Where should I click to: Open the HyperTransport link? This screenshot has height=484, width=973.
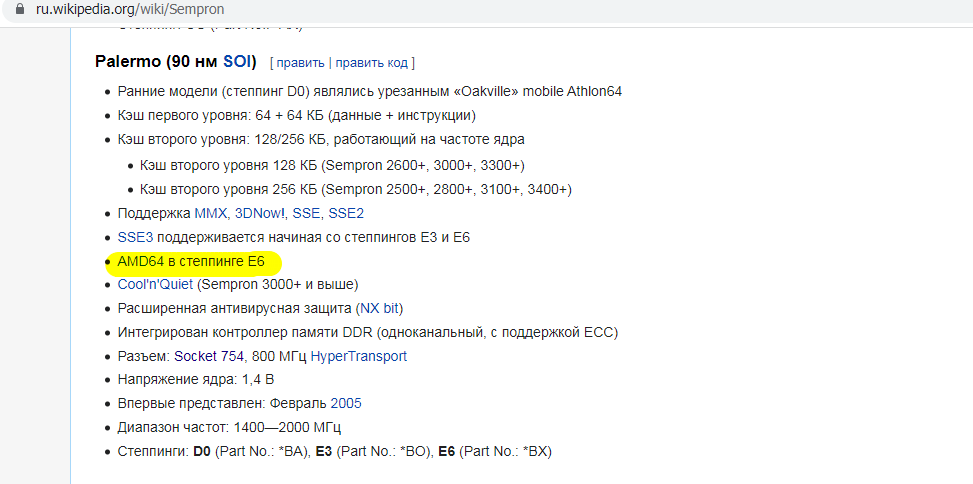[x=358, y=356]
